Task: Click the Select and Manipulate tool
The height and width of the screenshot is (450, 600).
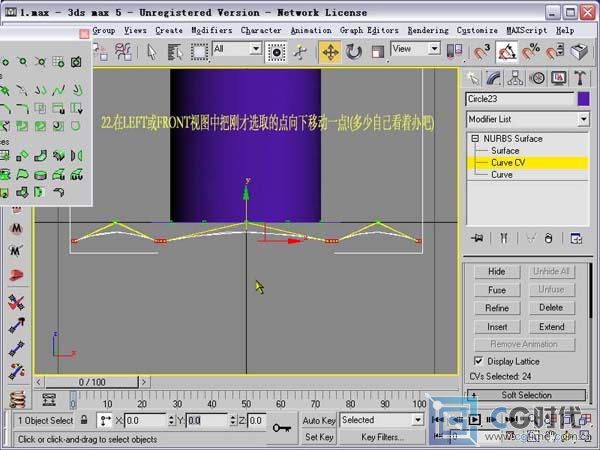Action: pos(300,52)
